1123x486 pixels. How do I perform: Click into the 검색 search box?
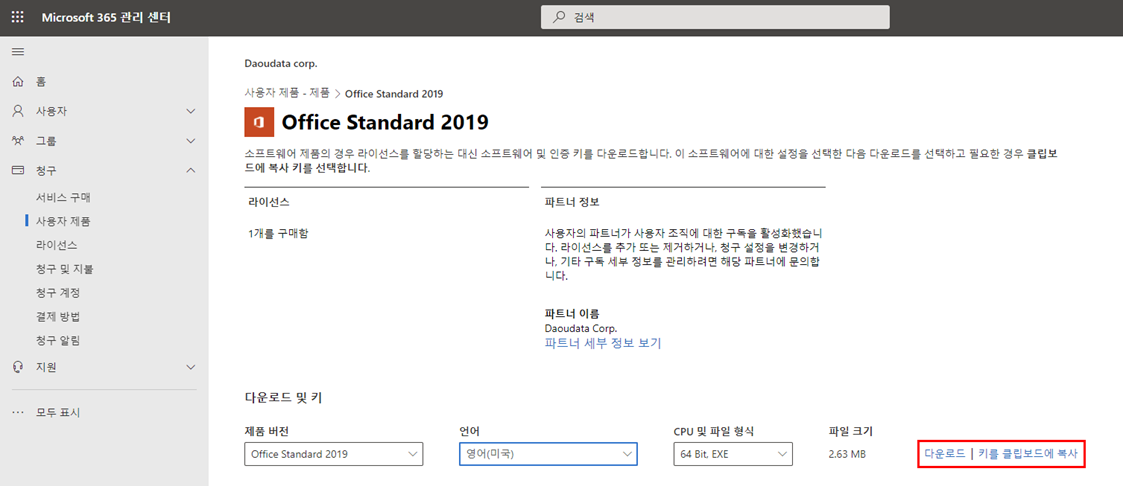[x=715, y=17]
